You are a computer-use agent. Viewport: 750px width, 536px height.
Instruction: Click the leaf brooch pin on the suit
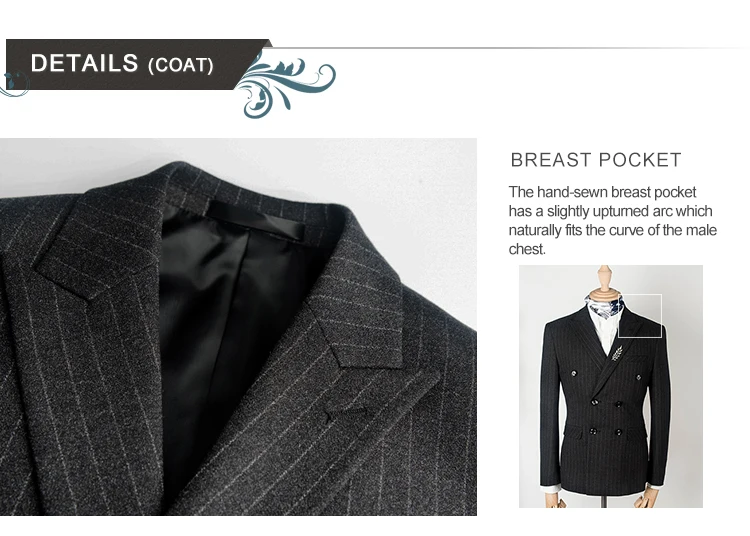tap(617, 353)
